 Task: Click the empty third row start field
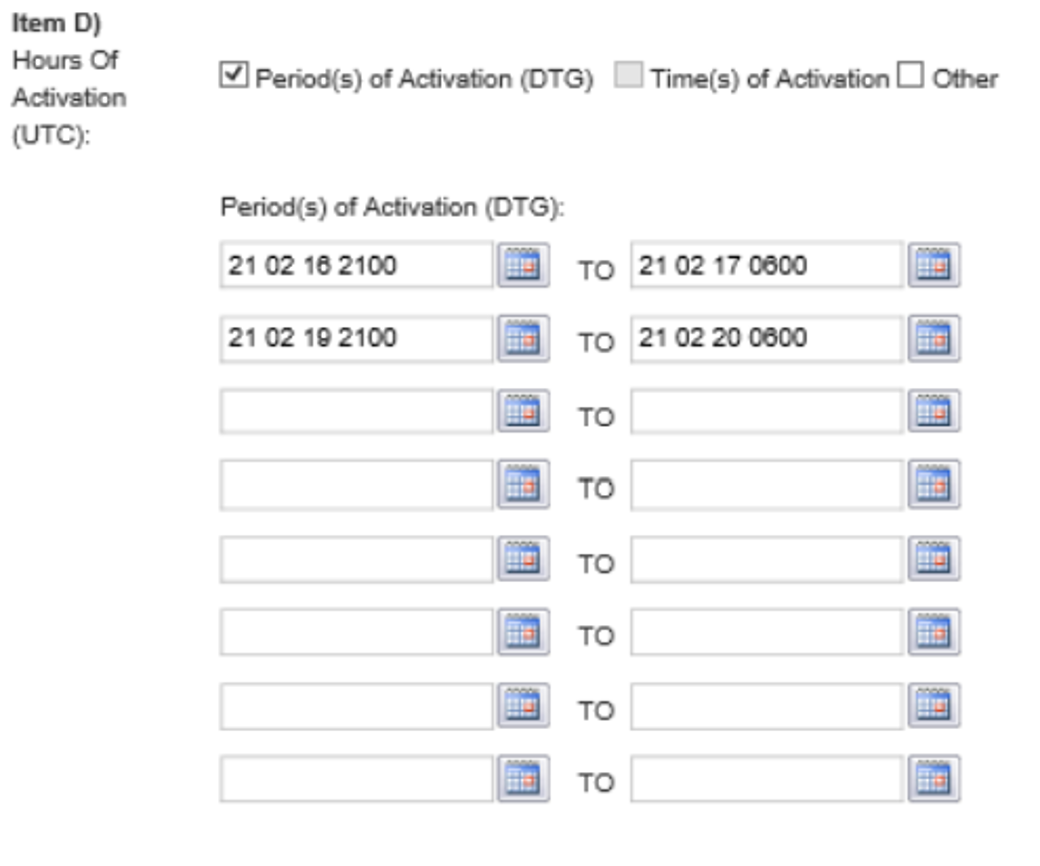click(357, 411)
